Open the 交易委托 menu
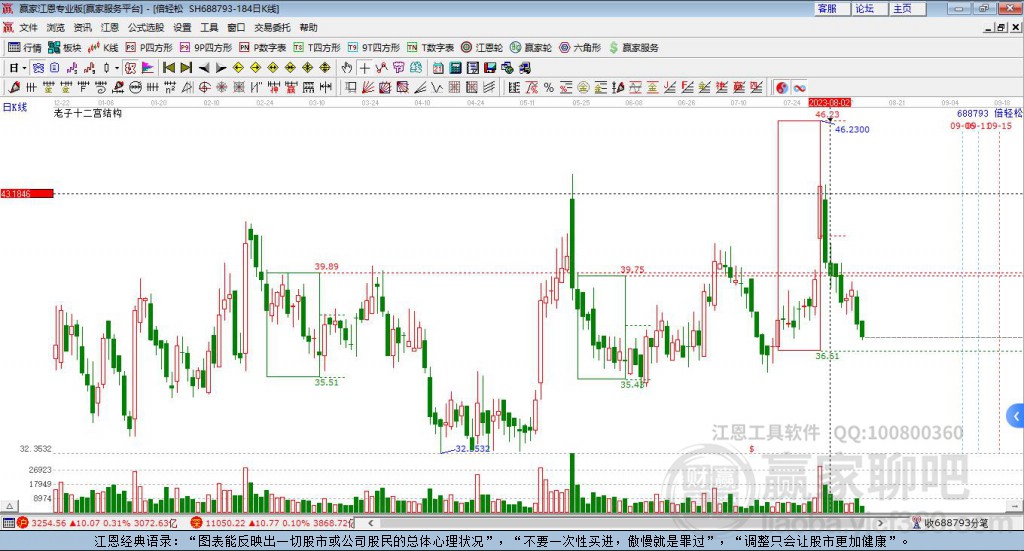This screenshot has height=551, width=1024. (x=272, y=27)
